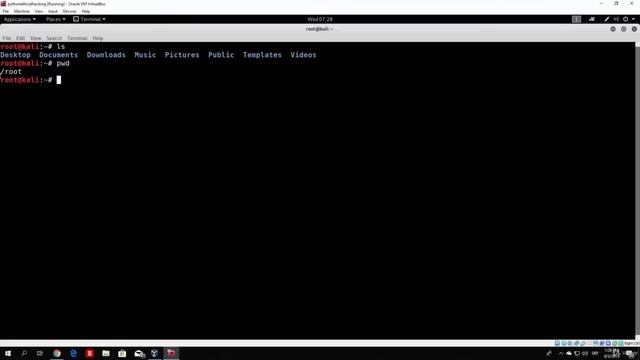The height and width of the screenshot is (360, 640).
Task: Open the Terminal menu in terminal menubar
Action: point(77,38)
